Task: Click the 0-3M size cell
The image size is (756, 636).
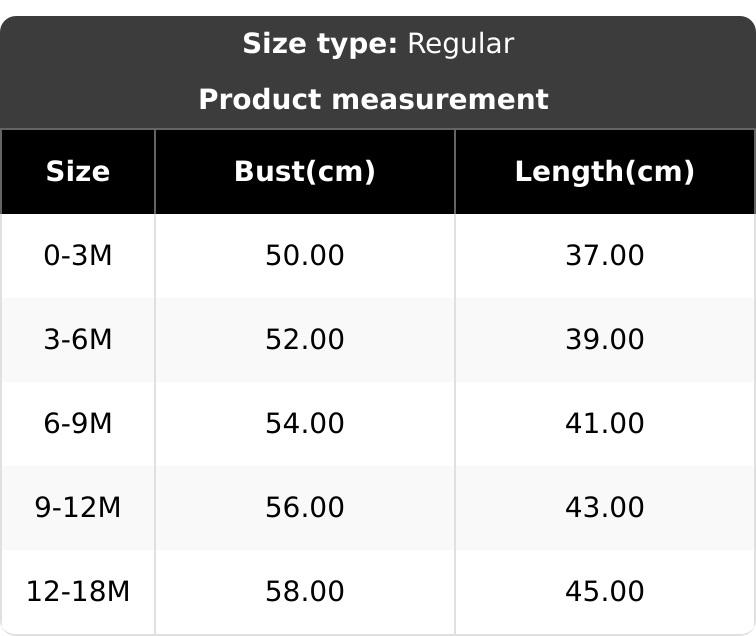Action: pyautogui.click(x=78, y=256)
